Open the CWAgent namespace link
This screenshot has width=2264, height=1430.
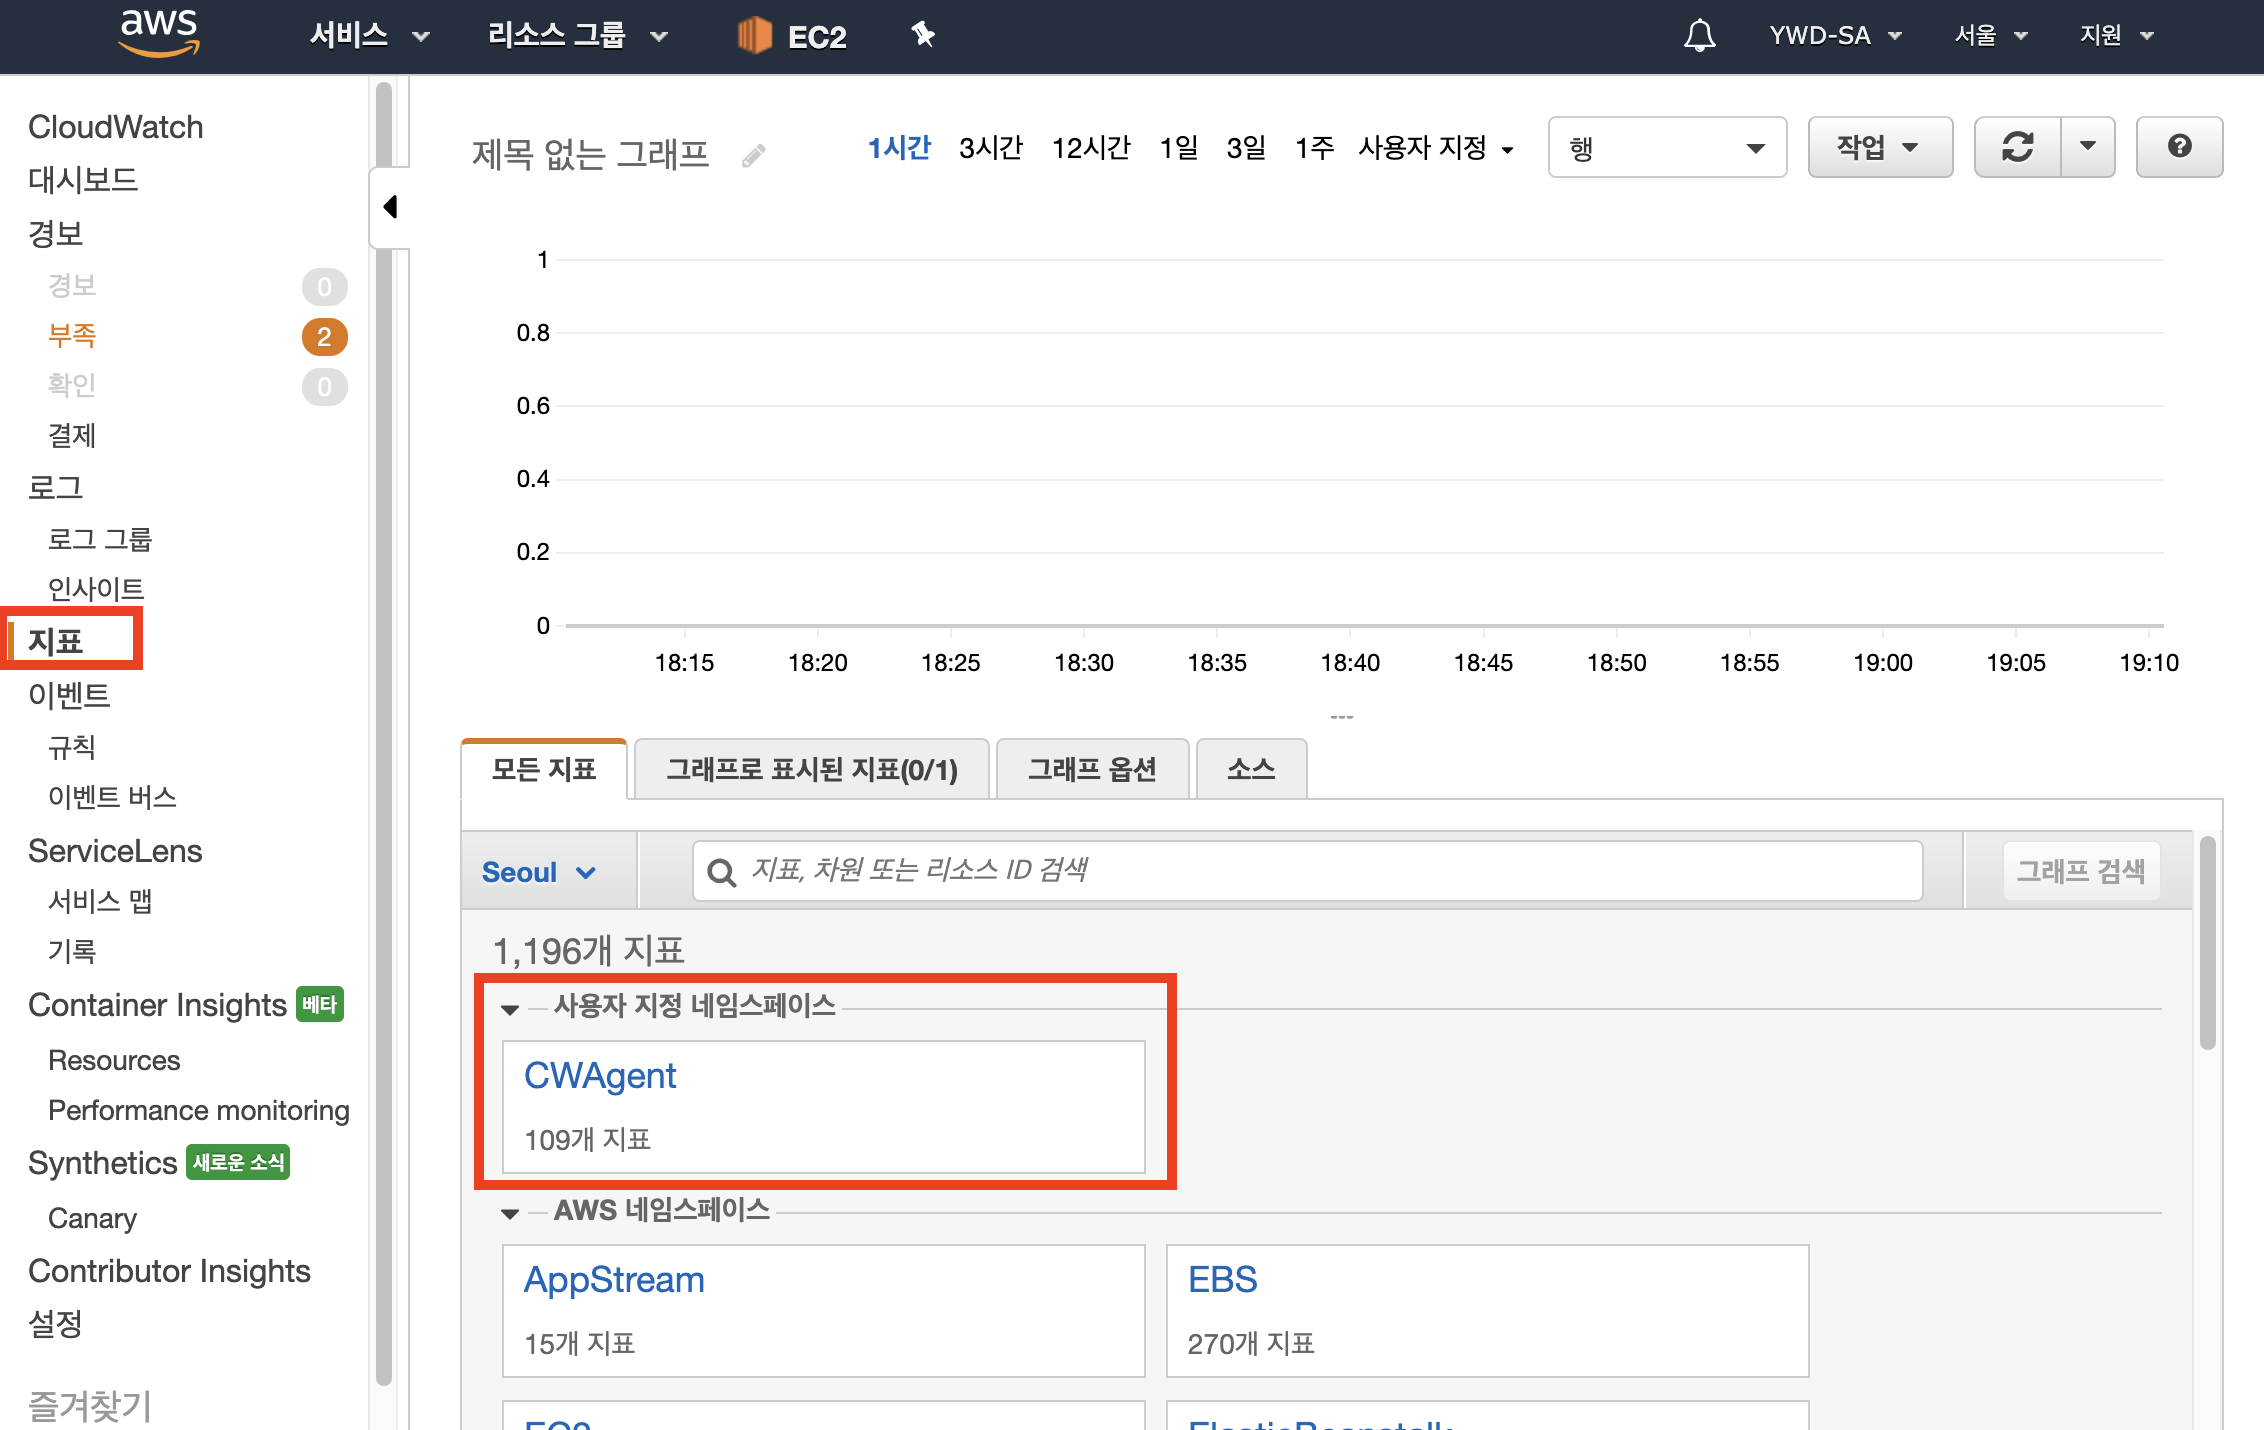(600, 1076)
